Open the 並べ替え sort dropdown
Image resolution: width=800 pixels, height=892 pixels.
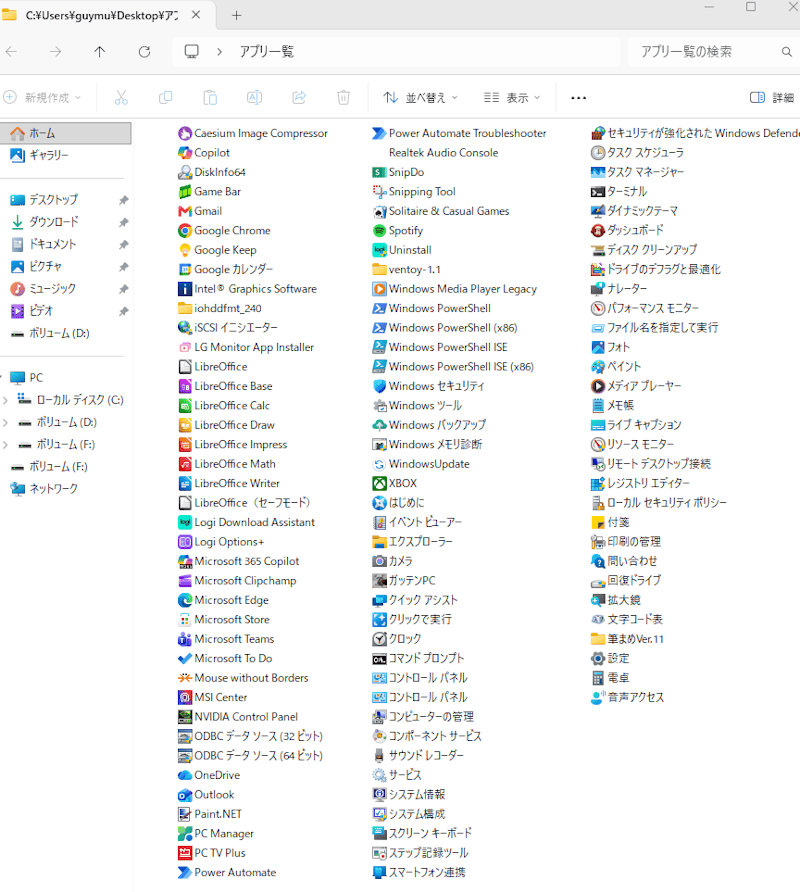point(420,98)
